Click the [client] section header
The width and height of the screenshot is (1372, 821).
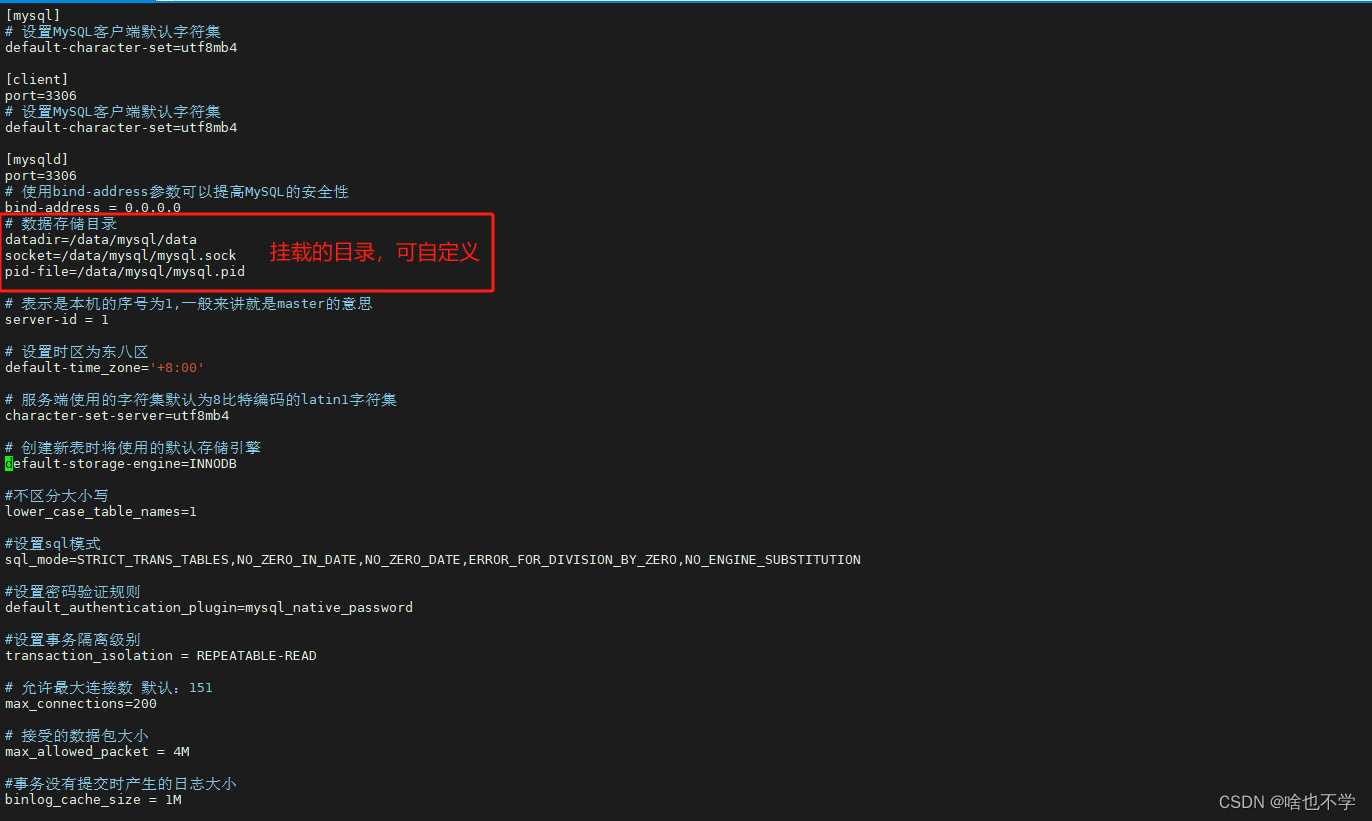(36, 79)
